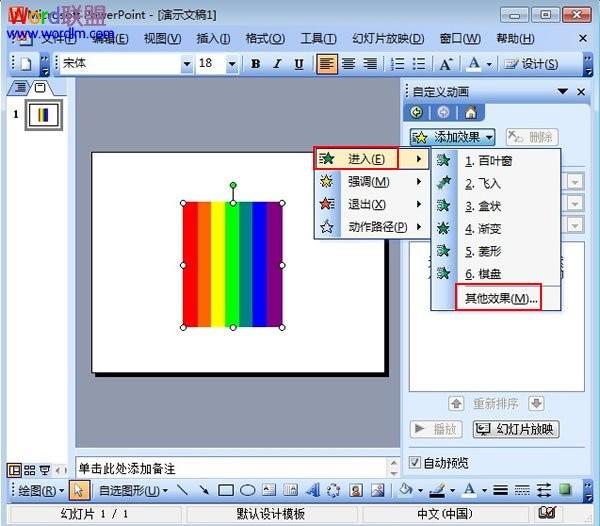Insert a picture from file
Screen dimensions: 600x526
tap(378, 490)
